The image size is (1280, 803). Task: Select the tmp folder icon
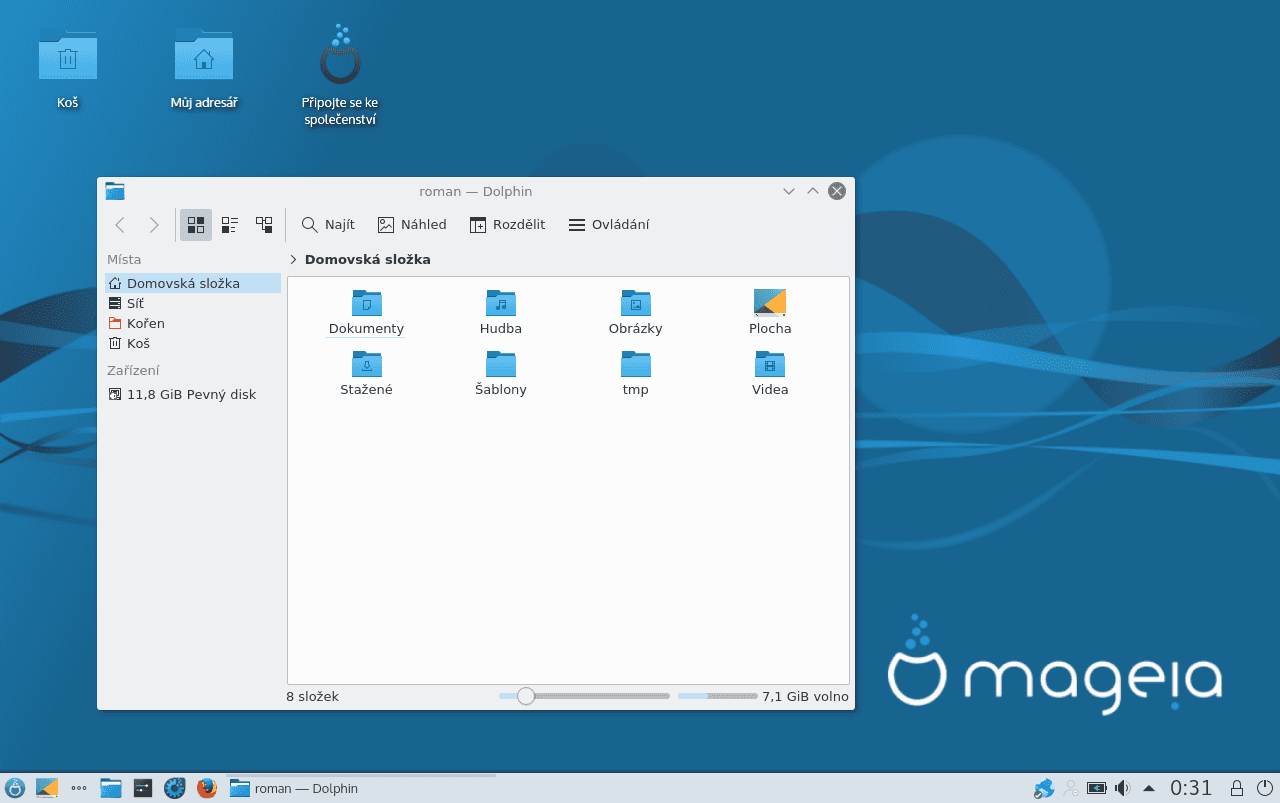(636, 364)
